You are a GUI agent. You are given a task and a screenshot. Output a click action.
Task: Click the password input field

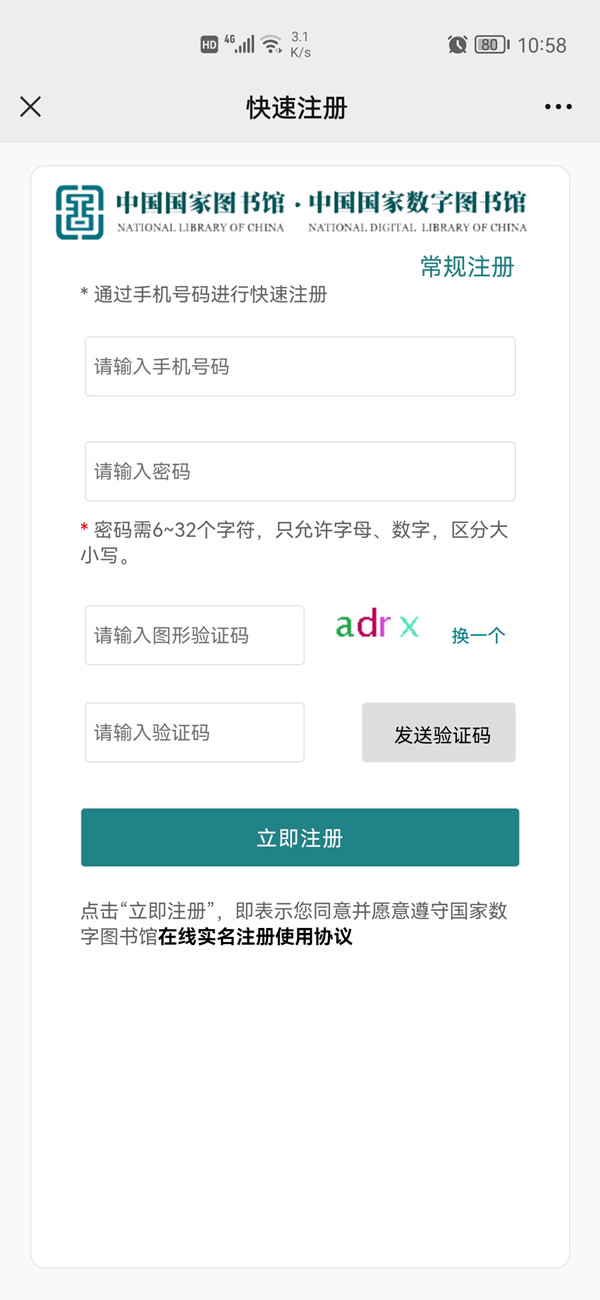[299, 471]
